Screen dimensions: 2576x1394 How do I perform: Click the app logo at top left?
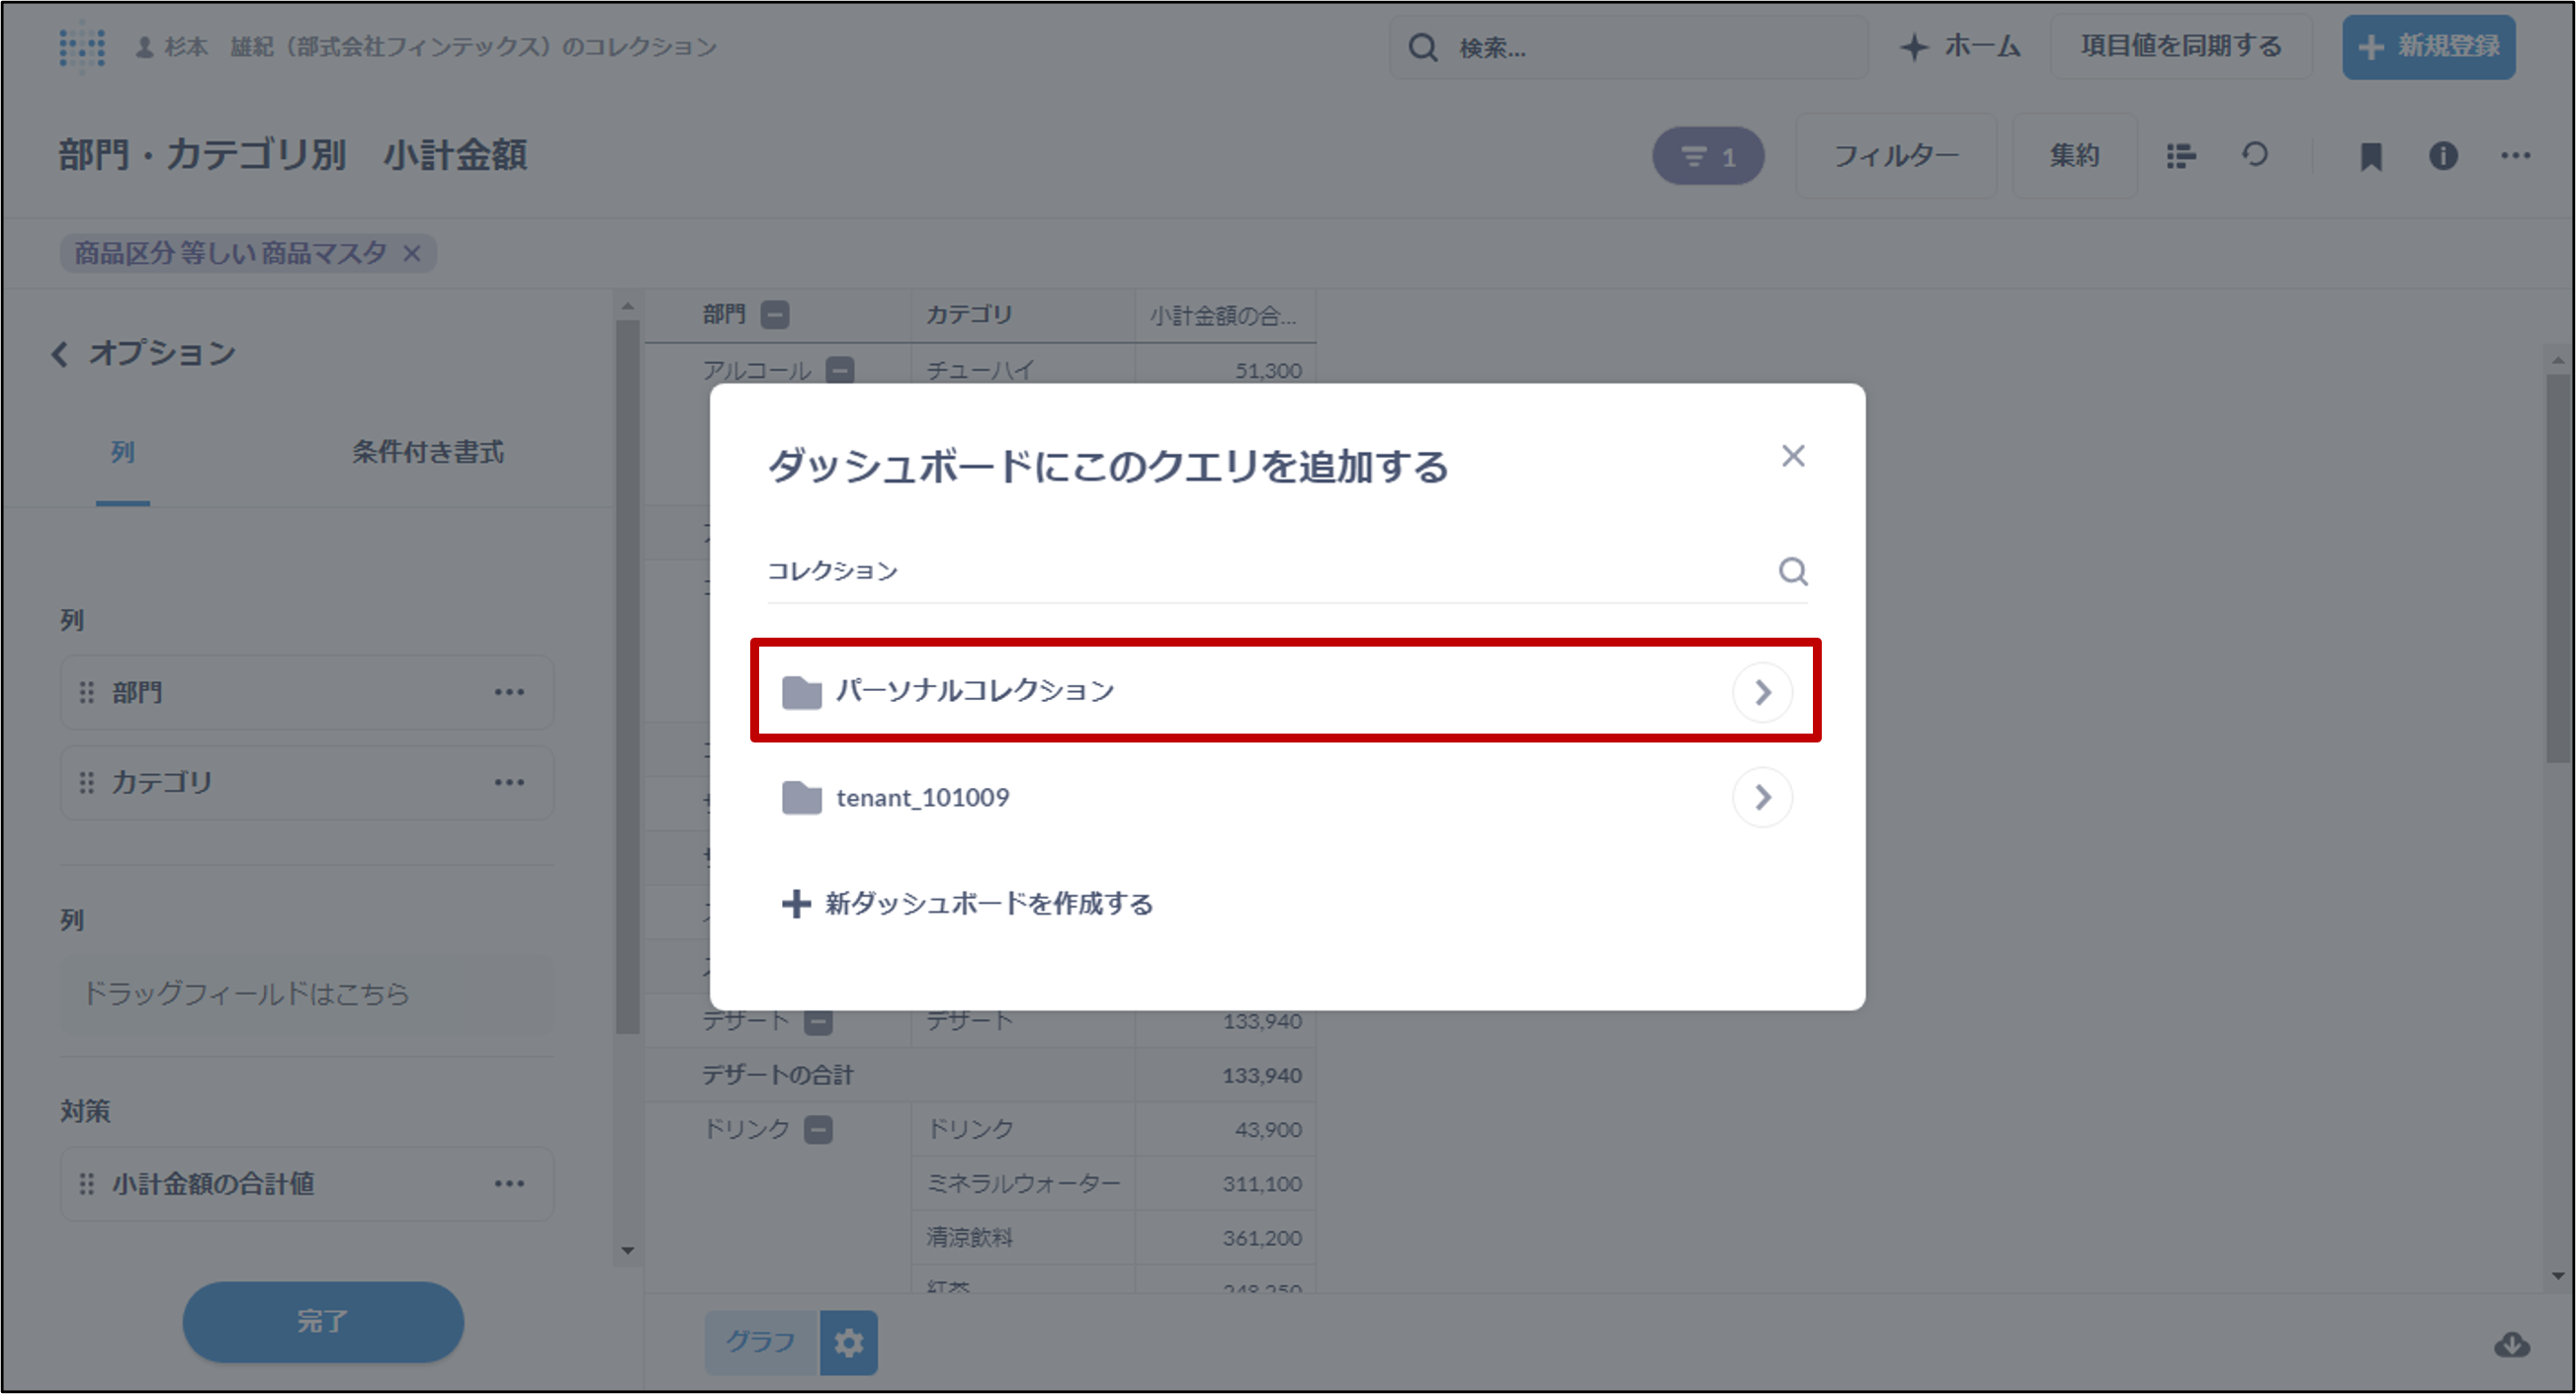click(x=82, y=46)
